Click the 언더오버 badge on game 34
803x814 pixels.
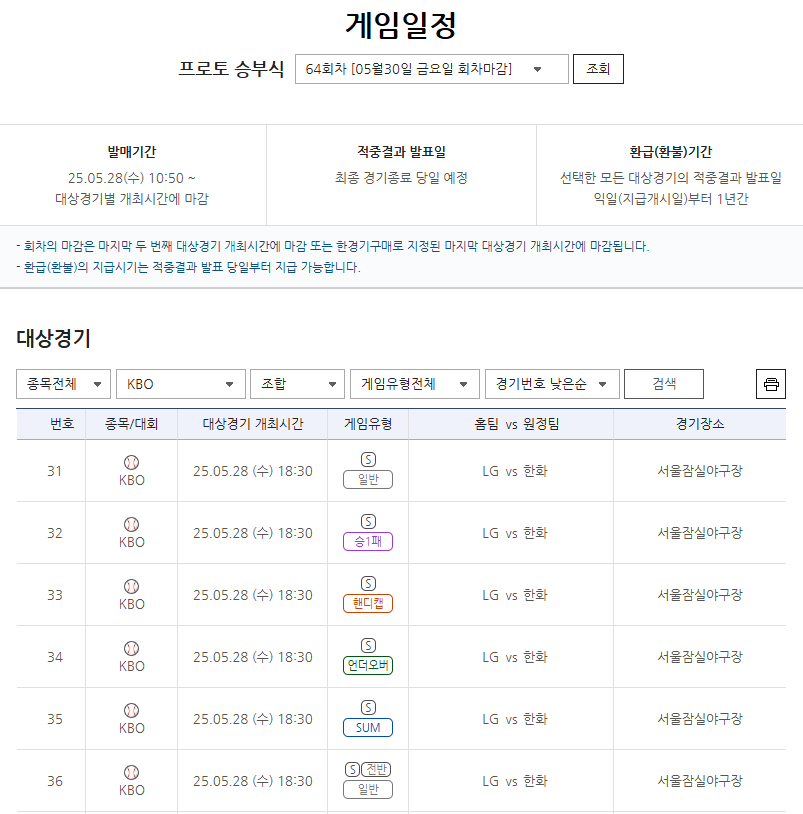pyautogui.click(x=367, y=665)
